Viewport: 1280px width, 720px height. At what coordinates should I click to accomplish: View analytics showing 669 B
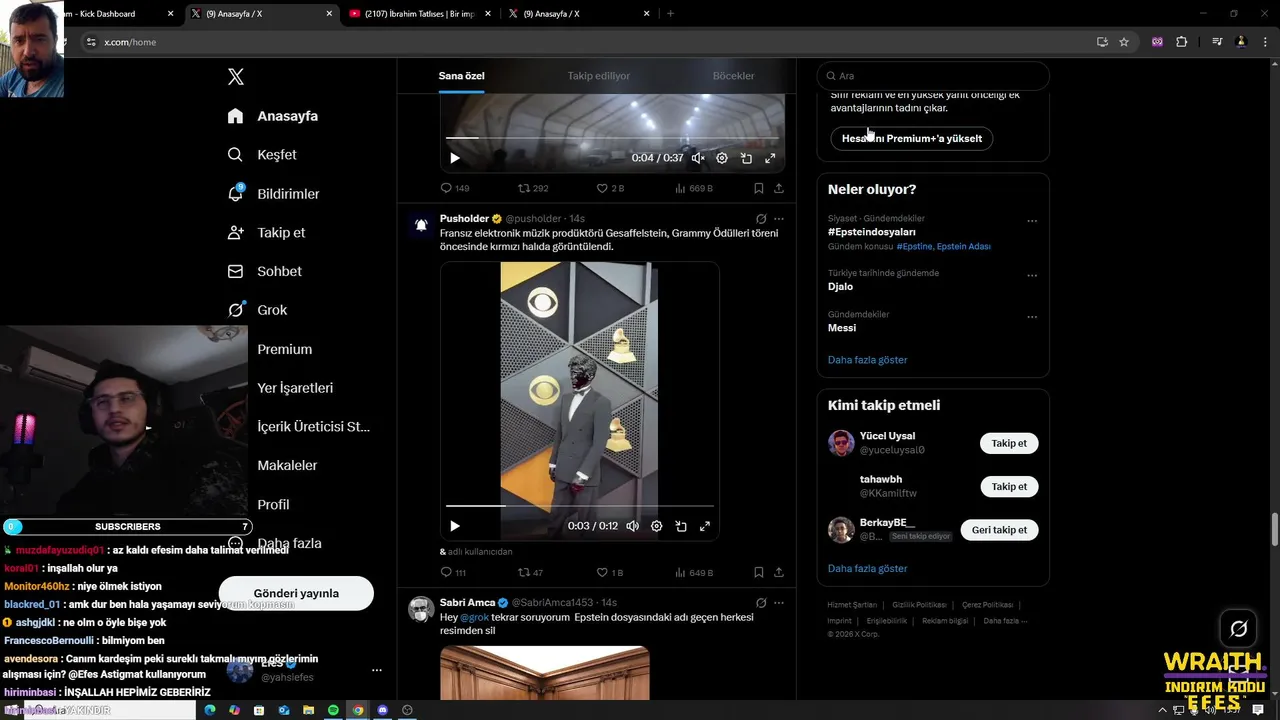pyautogui.click(x=694, y=188)
